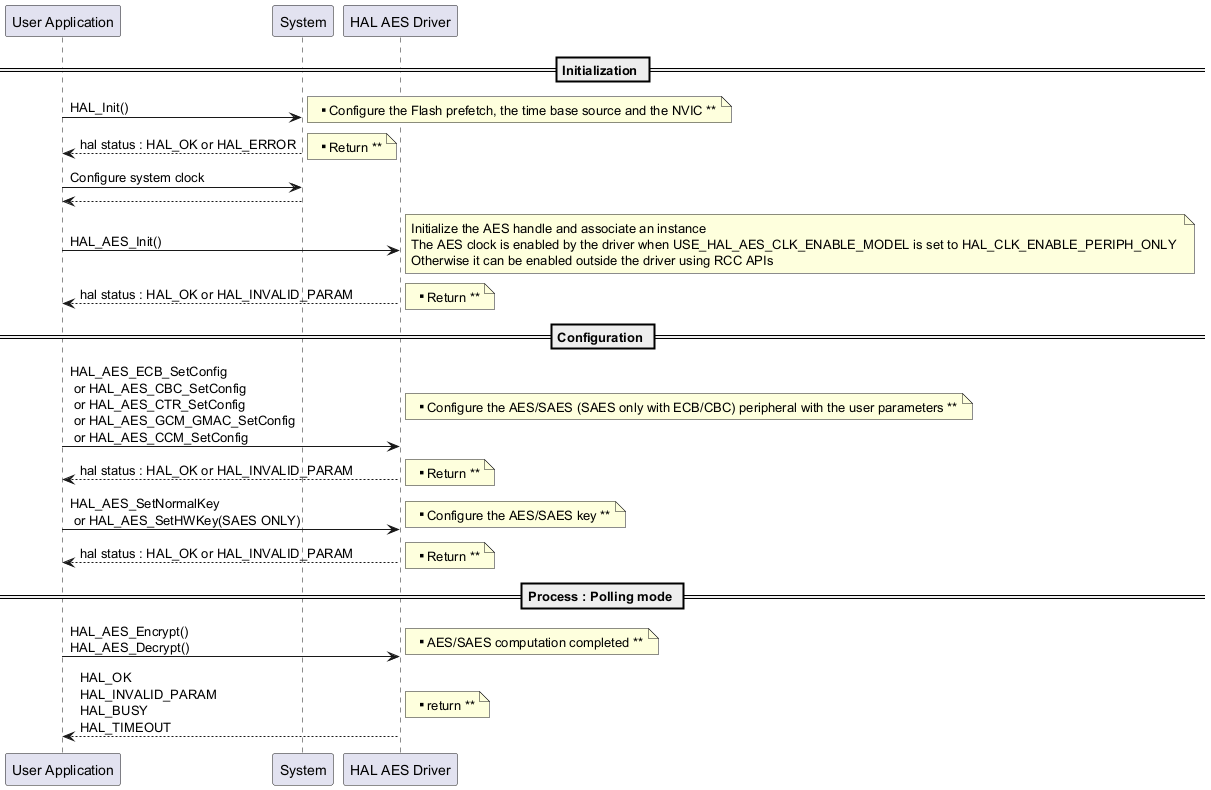Viewport: 1211px width, 790px height.
Task: Click the Configure the AES/SAES key note
Action: 515,516
